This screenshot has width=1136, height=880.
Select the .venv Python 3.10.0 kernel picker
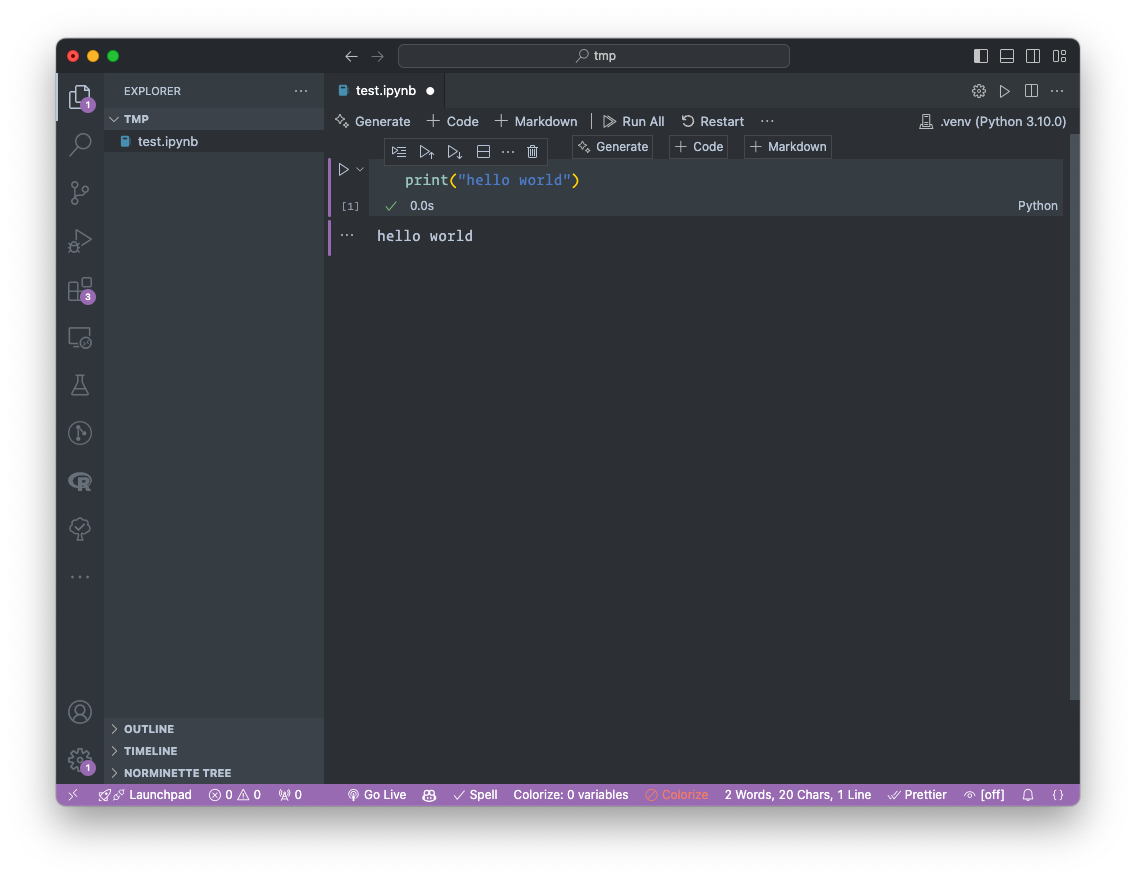(993, 121)
